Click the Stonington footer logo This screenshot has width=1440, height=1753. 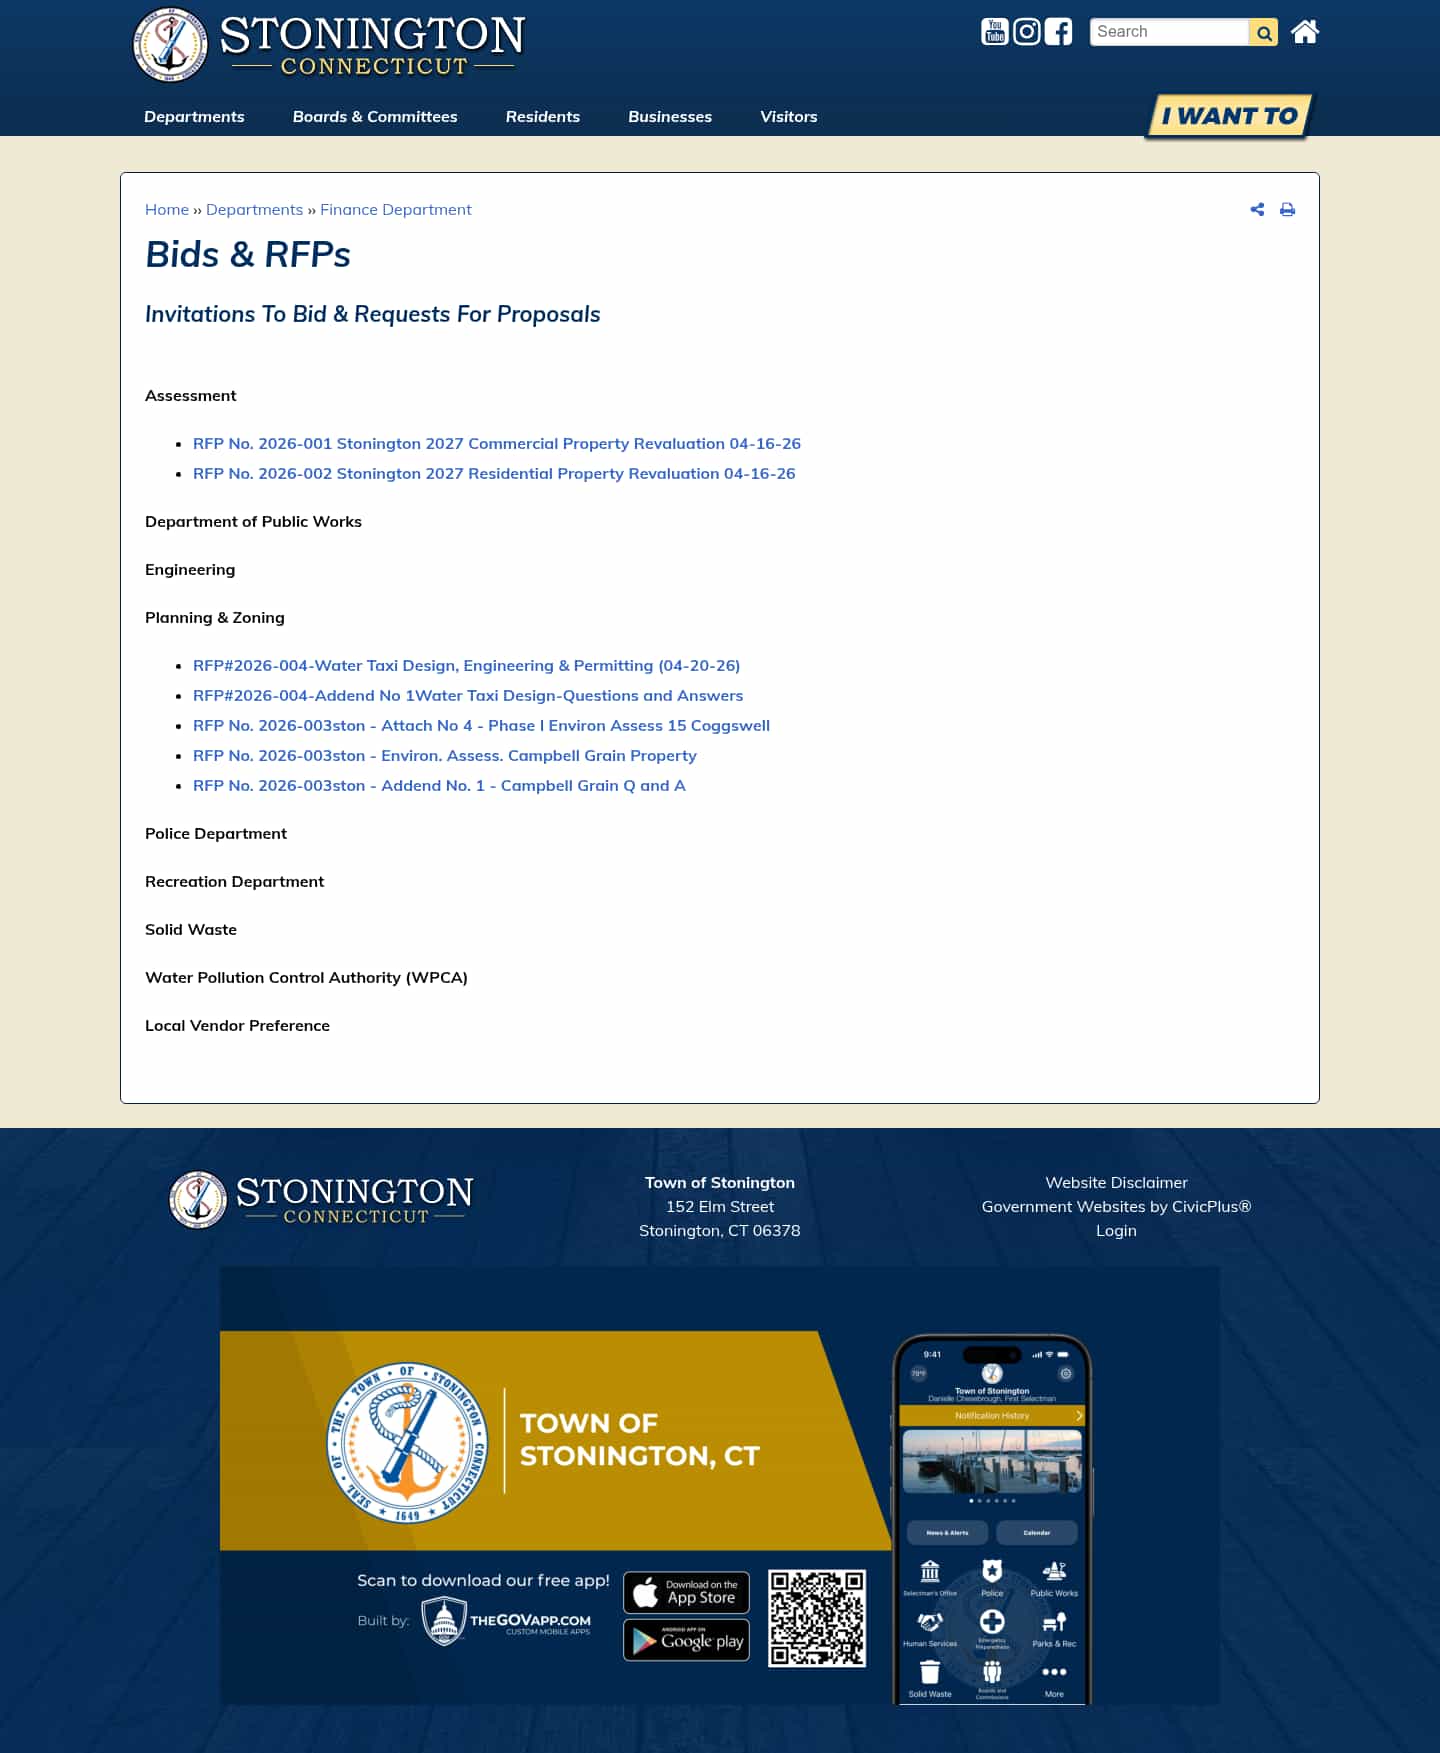(321, 1199)
